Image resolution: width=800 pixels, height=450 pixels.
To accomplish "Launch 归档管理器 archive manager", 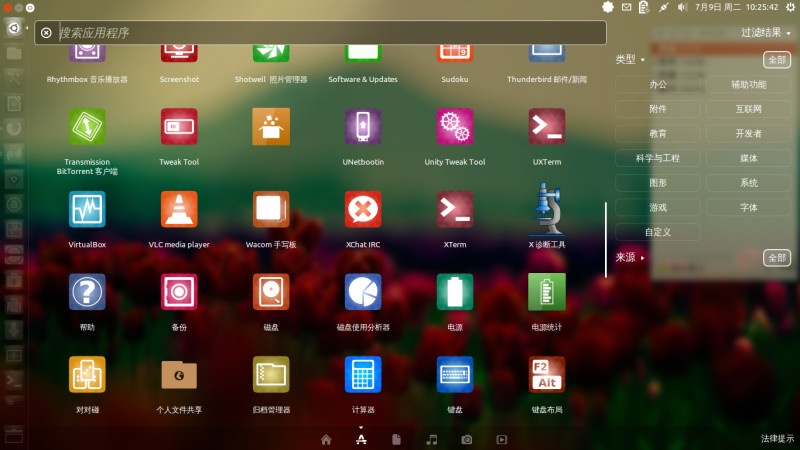I will [x=271, y=374].
